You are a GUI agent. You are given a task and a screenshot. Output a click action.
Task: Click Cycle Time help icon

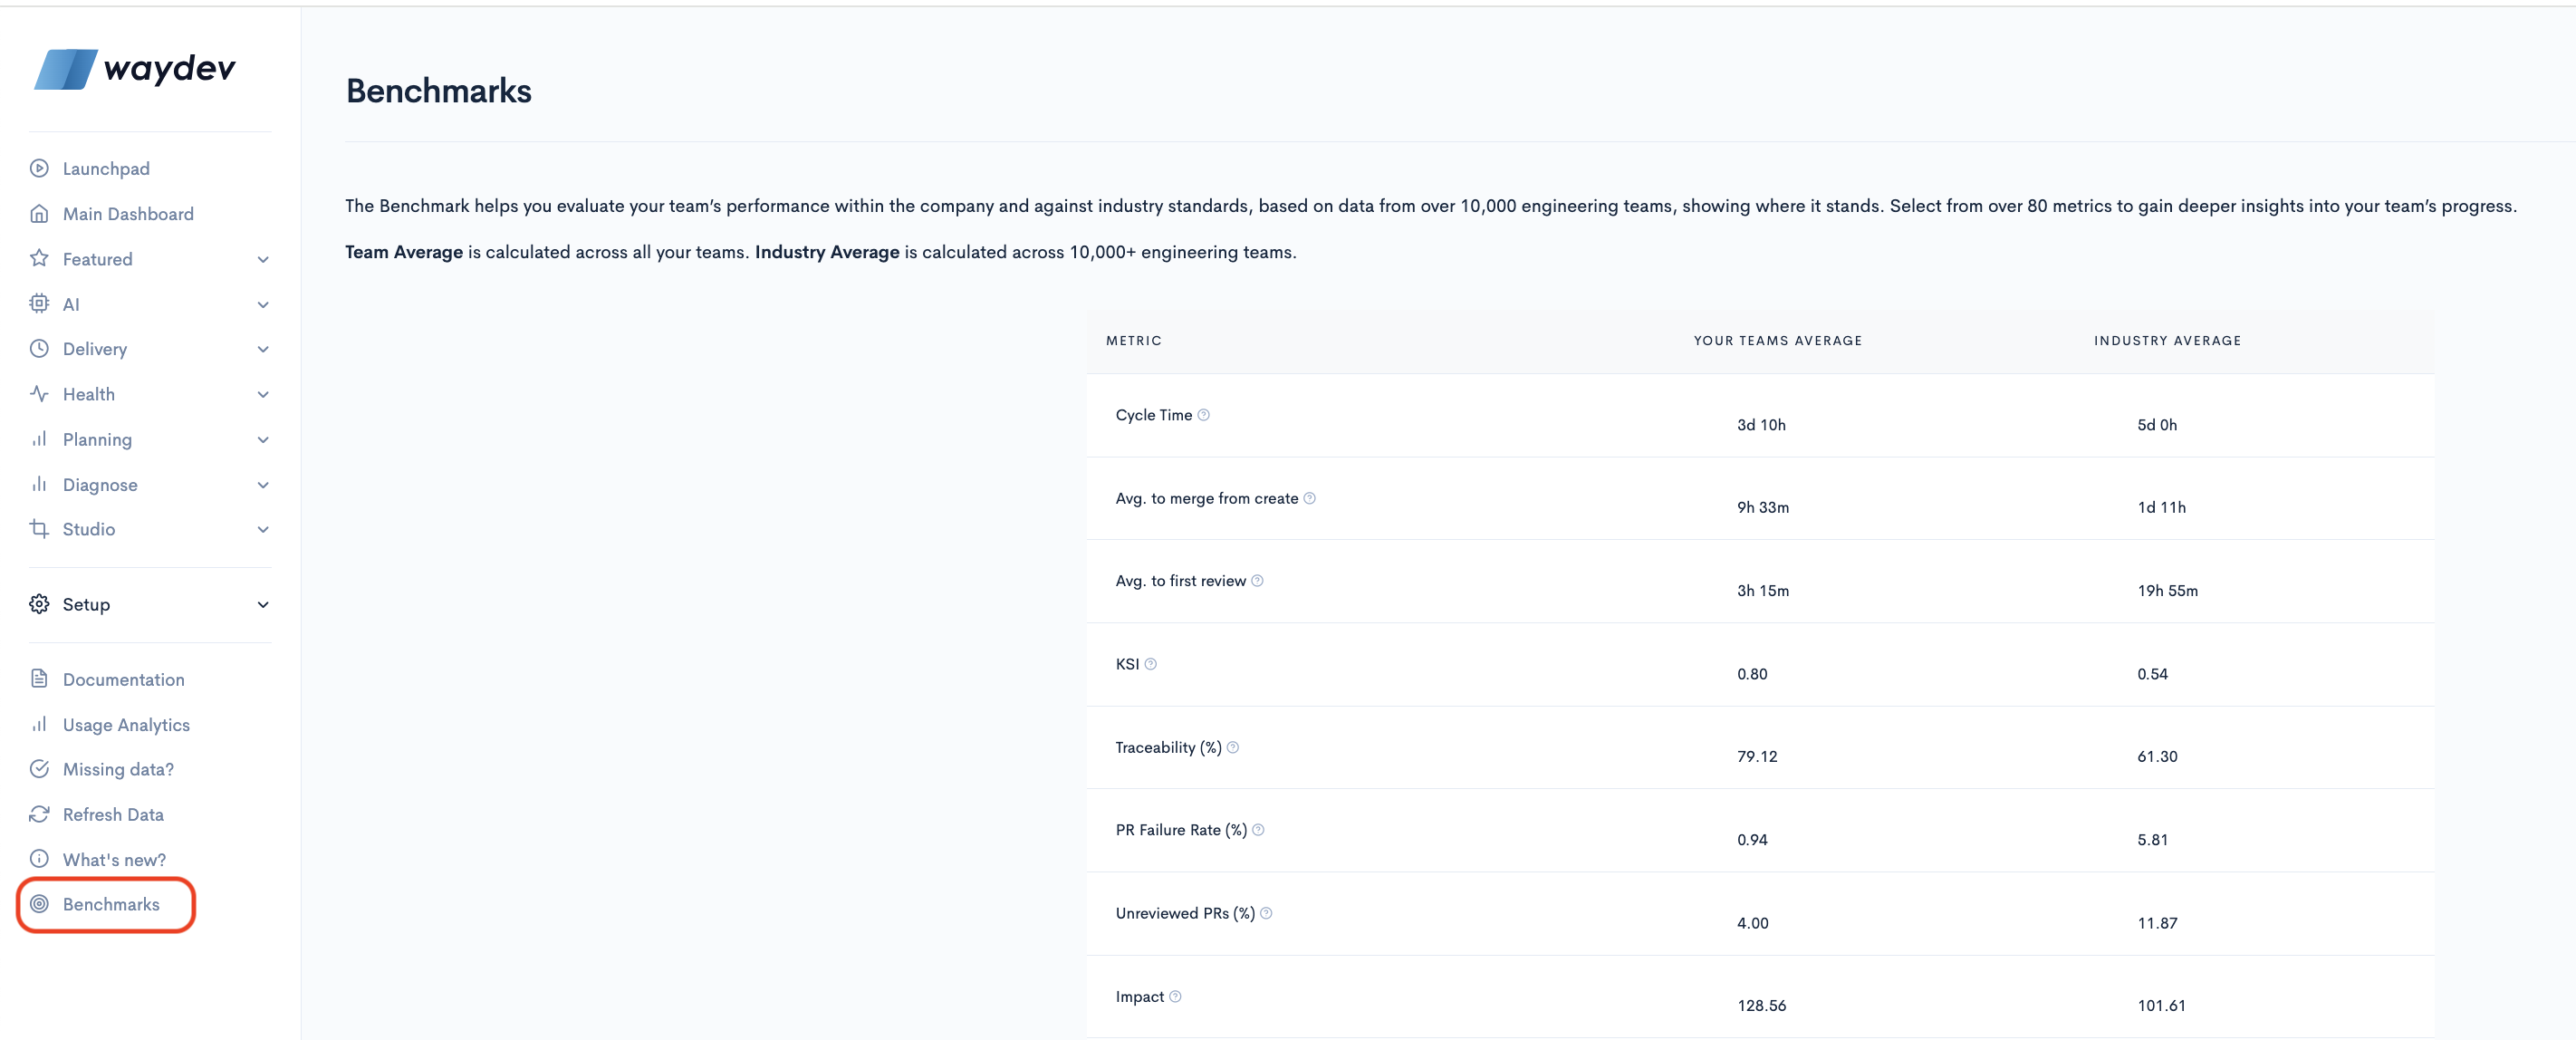pyautogui.click(x=1204, y=415)
